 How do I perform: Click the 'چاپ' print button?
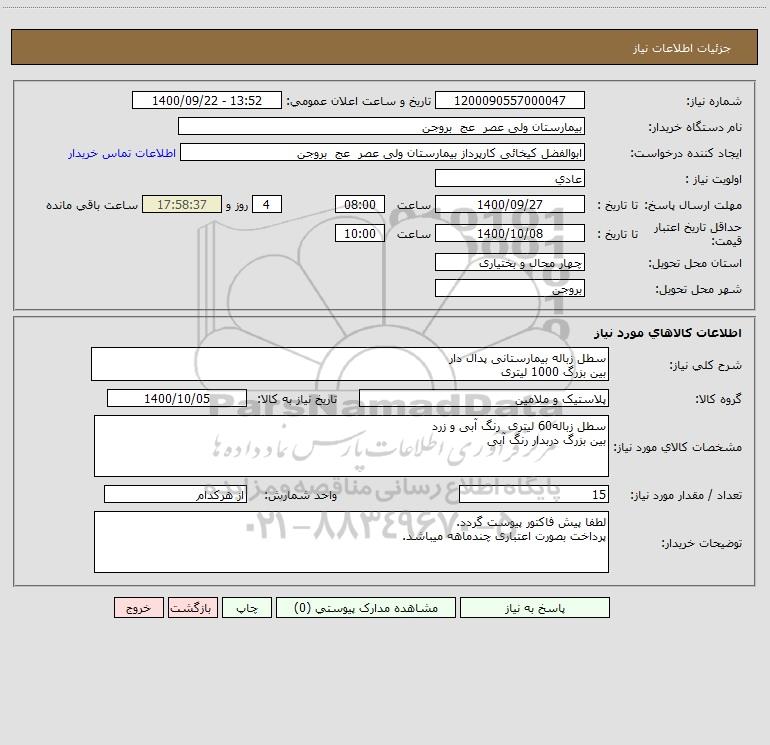coord(247,607)
